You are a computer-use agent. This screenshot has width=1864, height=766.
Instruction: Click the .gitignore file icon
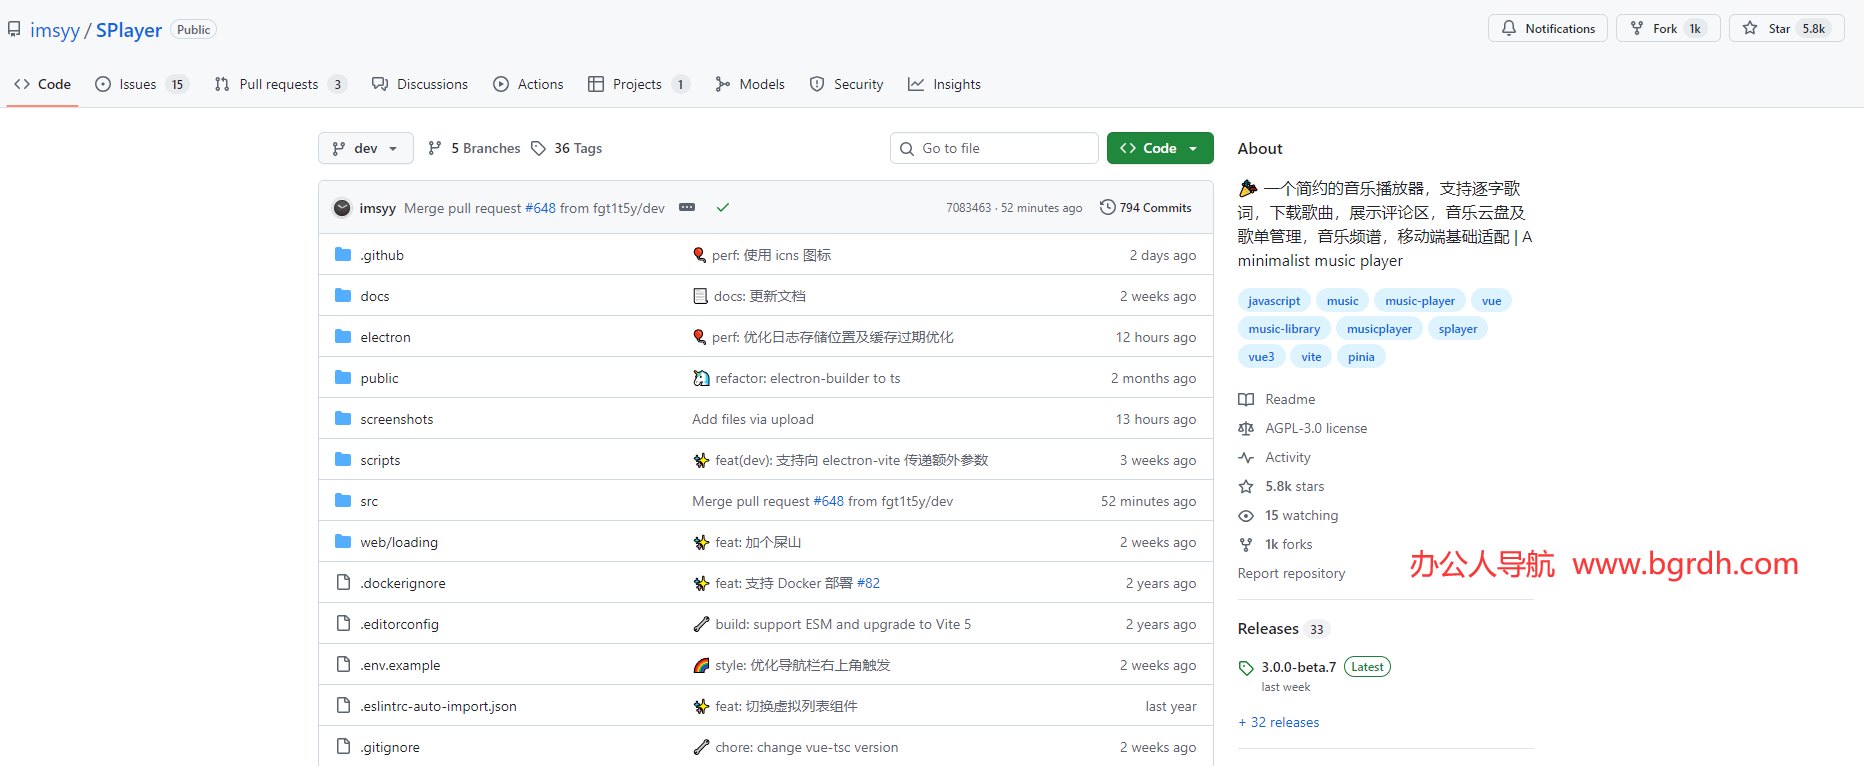[343, 746]
